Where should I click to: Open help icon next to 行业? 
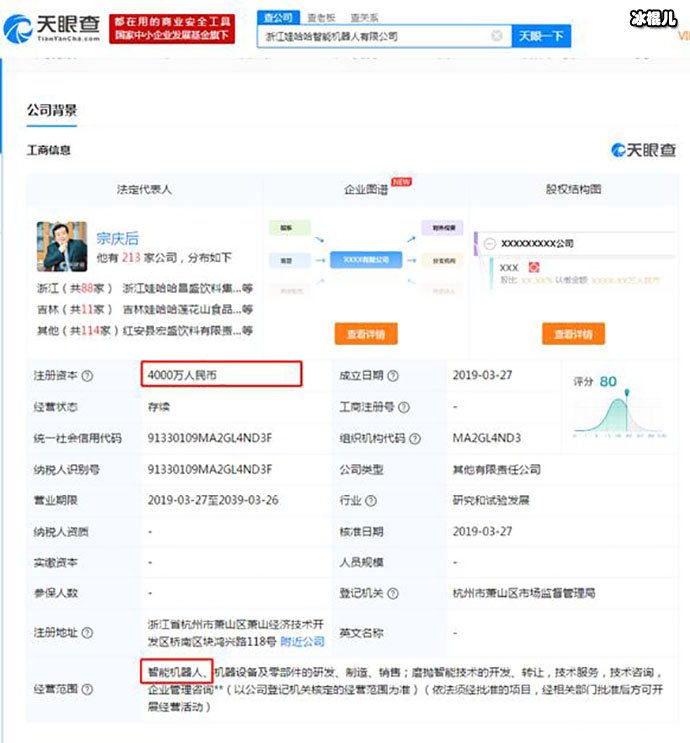[x=371, y=500]
